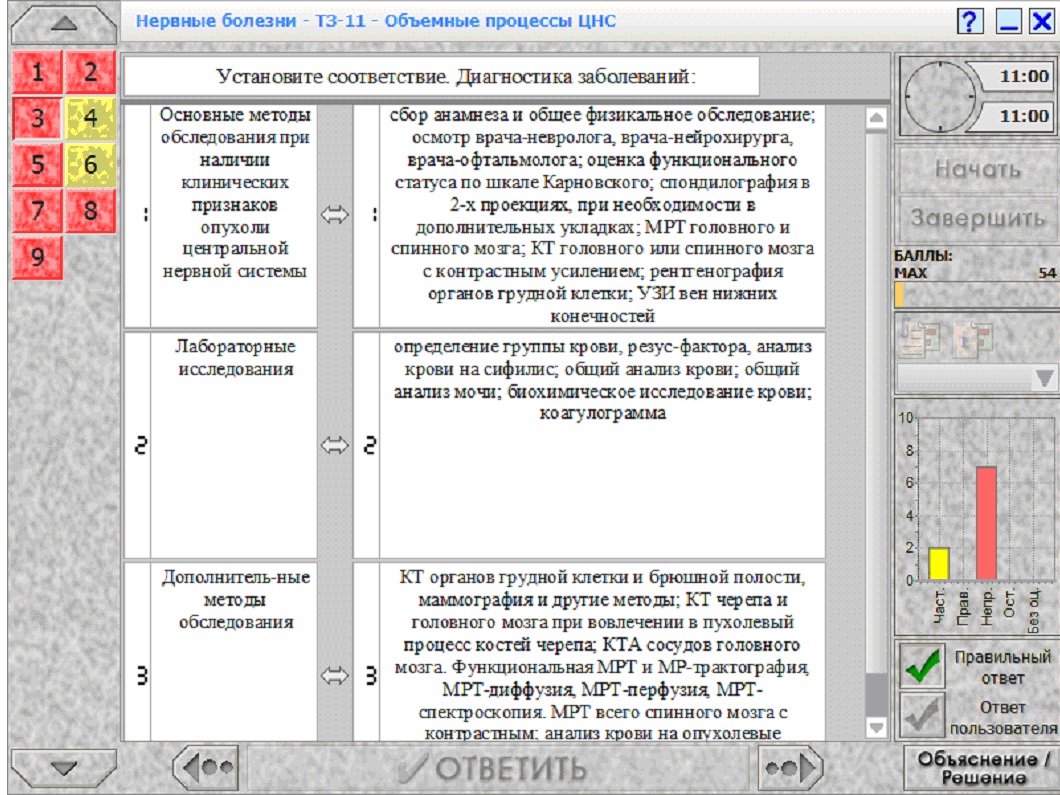Show the Ответ пользователя checkmark
Image resolution: width=1060 pixels, height=795 pixels.
923,716
